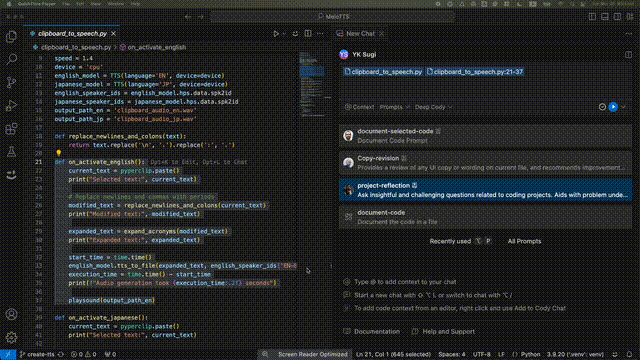Open the Apple menu

9,4
